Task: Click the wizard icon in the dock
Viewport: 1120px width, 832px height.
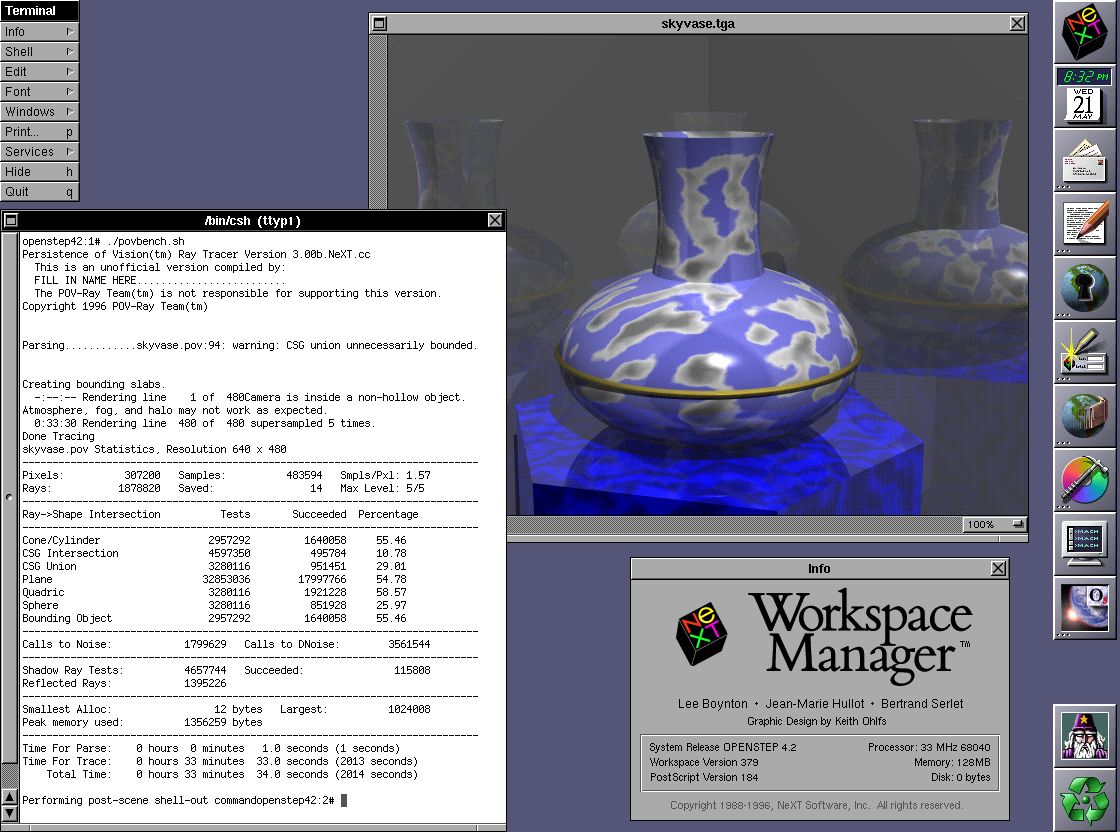Action: point(1085,736)
